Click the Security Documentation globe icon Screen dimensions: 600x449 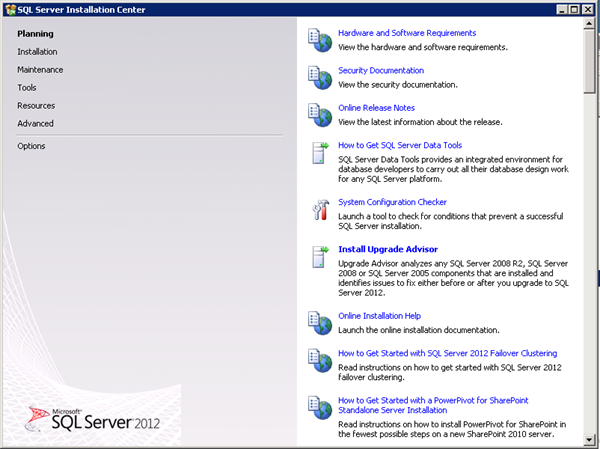[319, 77]
